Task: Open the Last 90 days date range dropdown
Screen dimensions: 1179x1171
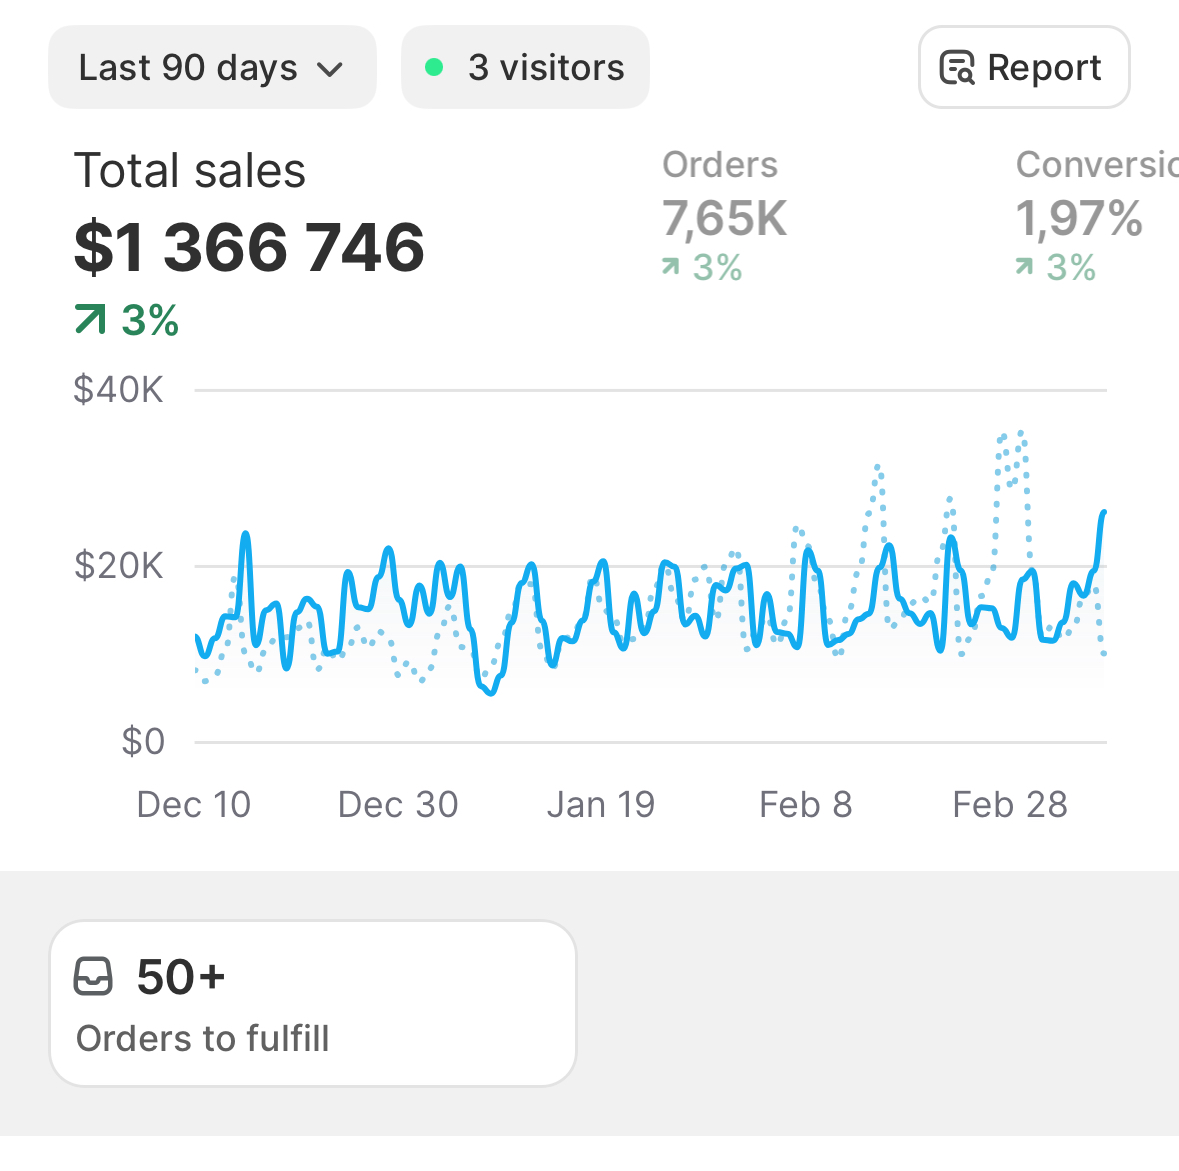Action: click(x=212, y=68)
